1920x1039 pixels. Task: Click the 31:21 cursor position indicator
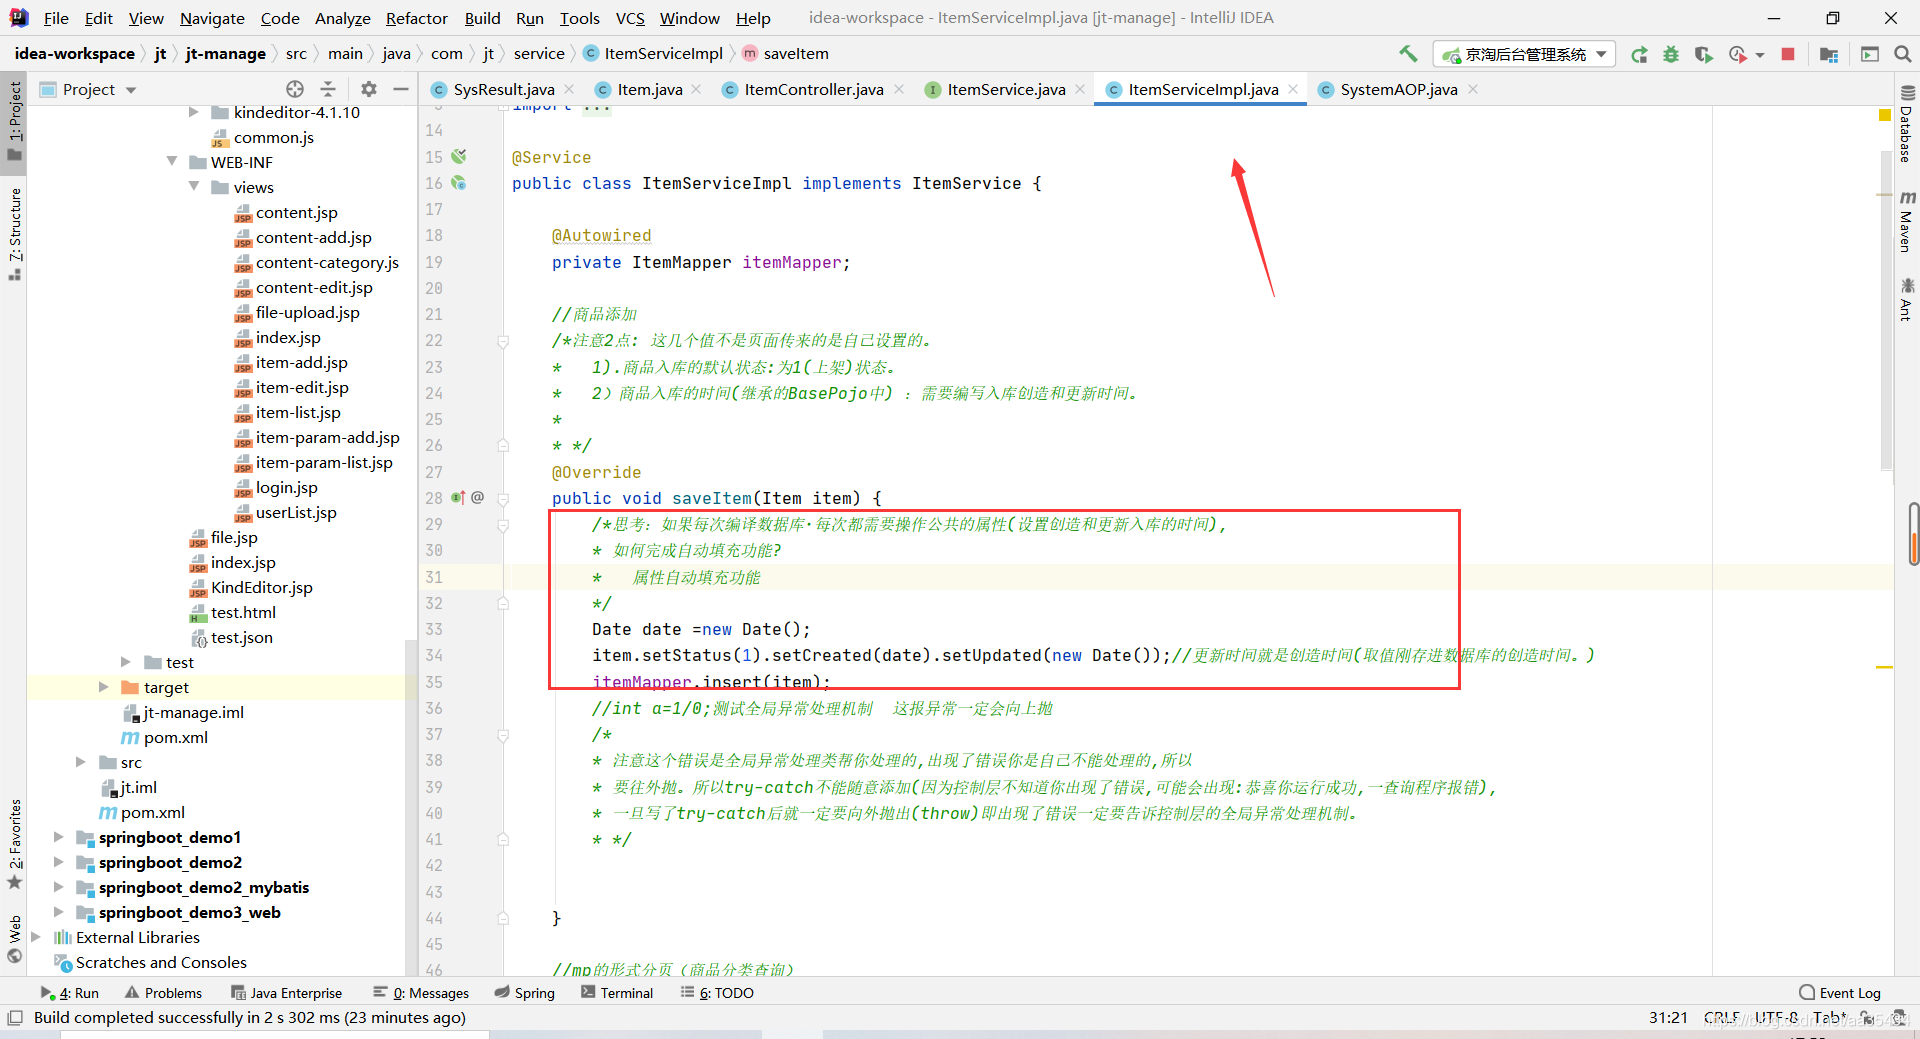1668,1017
